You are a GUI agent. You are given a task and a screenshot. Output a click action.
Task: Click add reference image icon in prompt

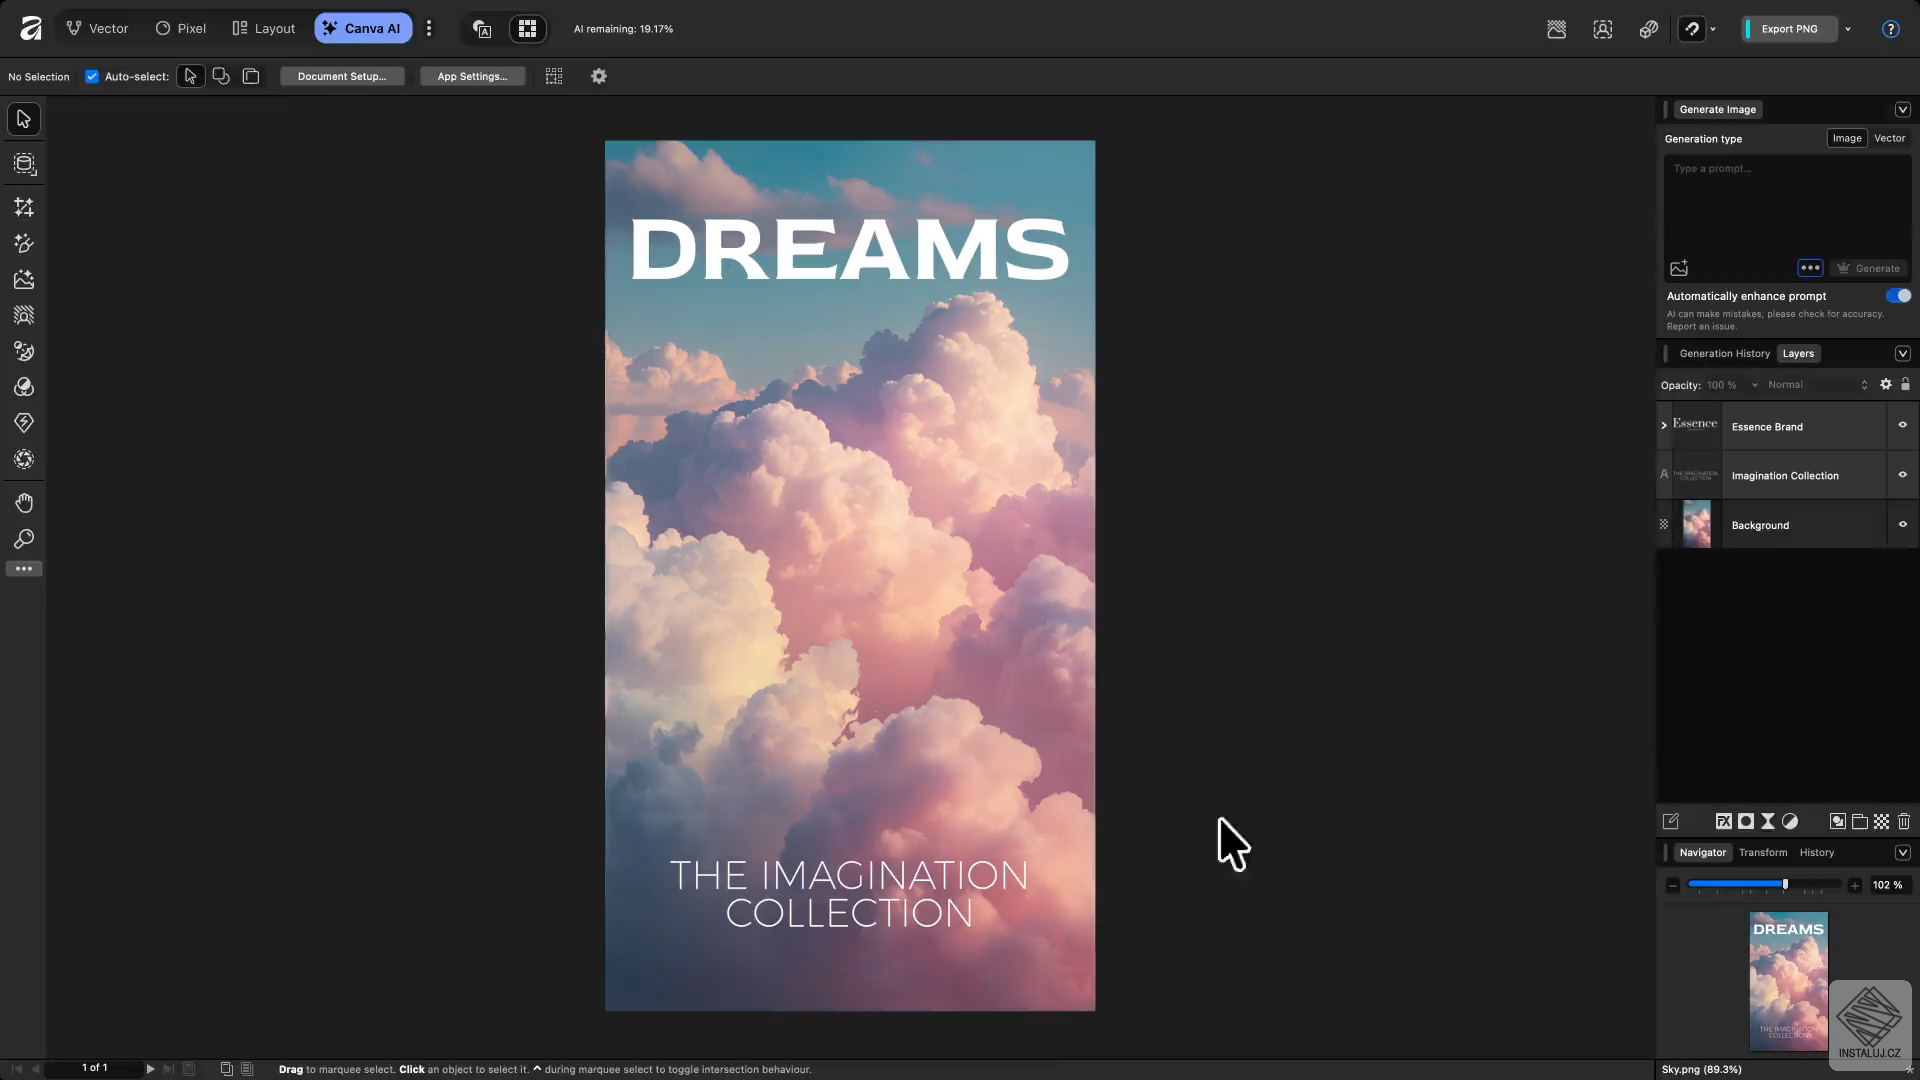[x=1679, y=268]
